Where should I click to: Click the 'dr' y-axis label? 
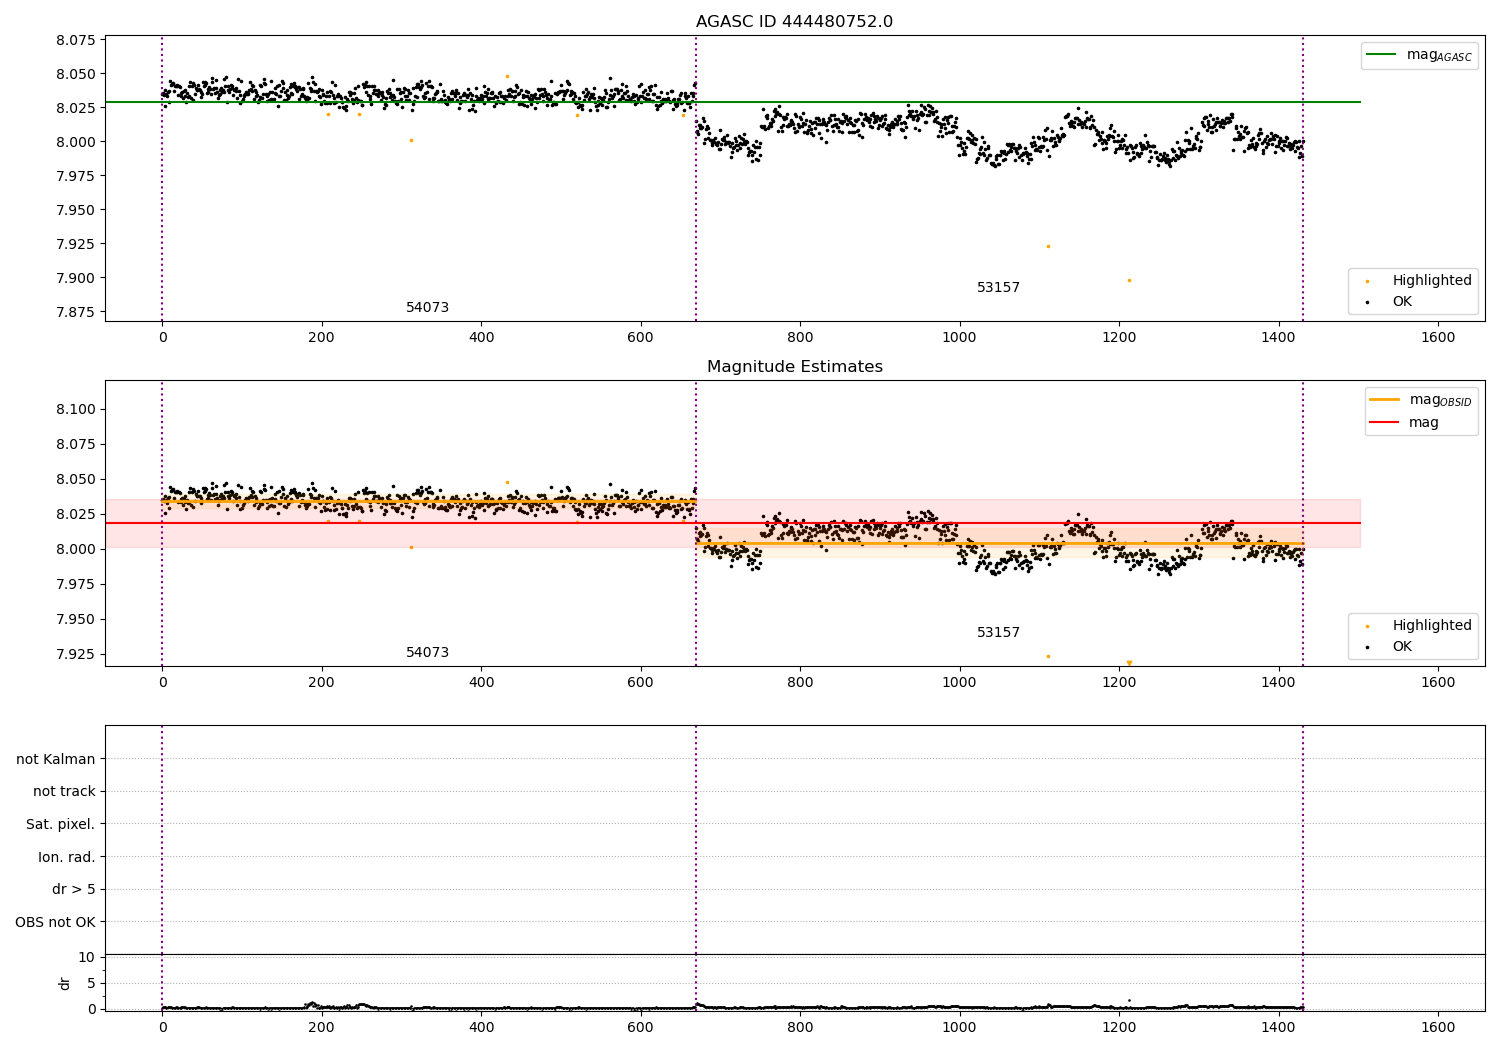click(65, 983)
